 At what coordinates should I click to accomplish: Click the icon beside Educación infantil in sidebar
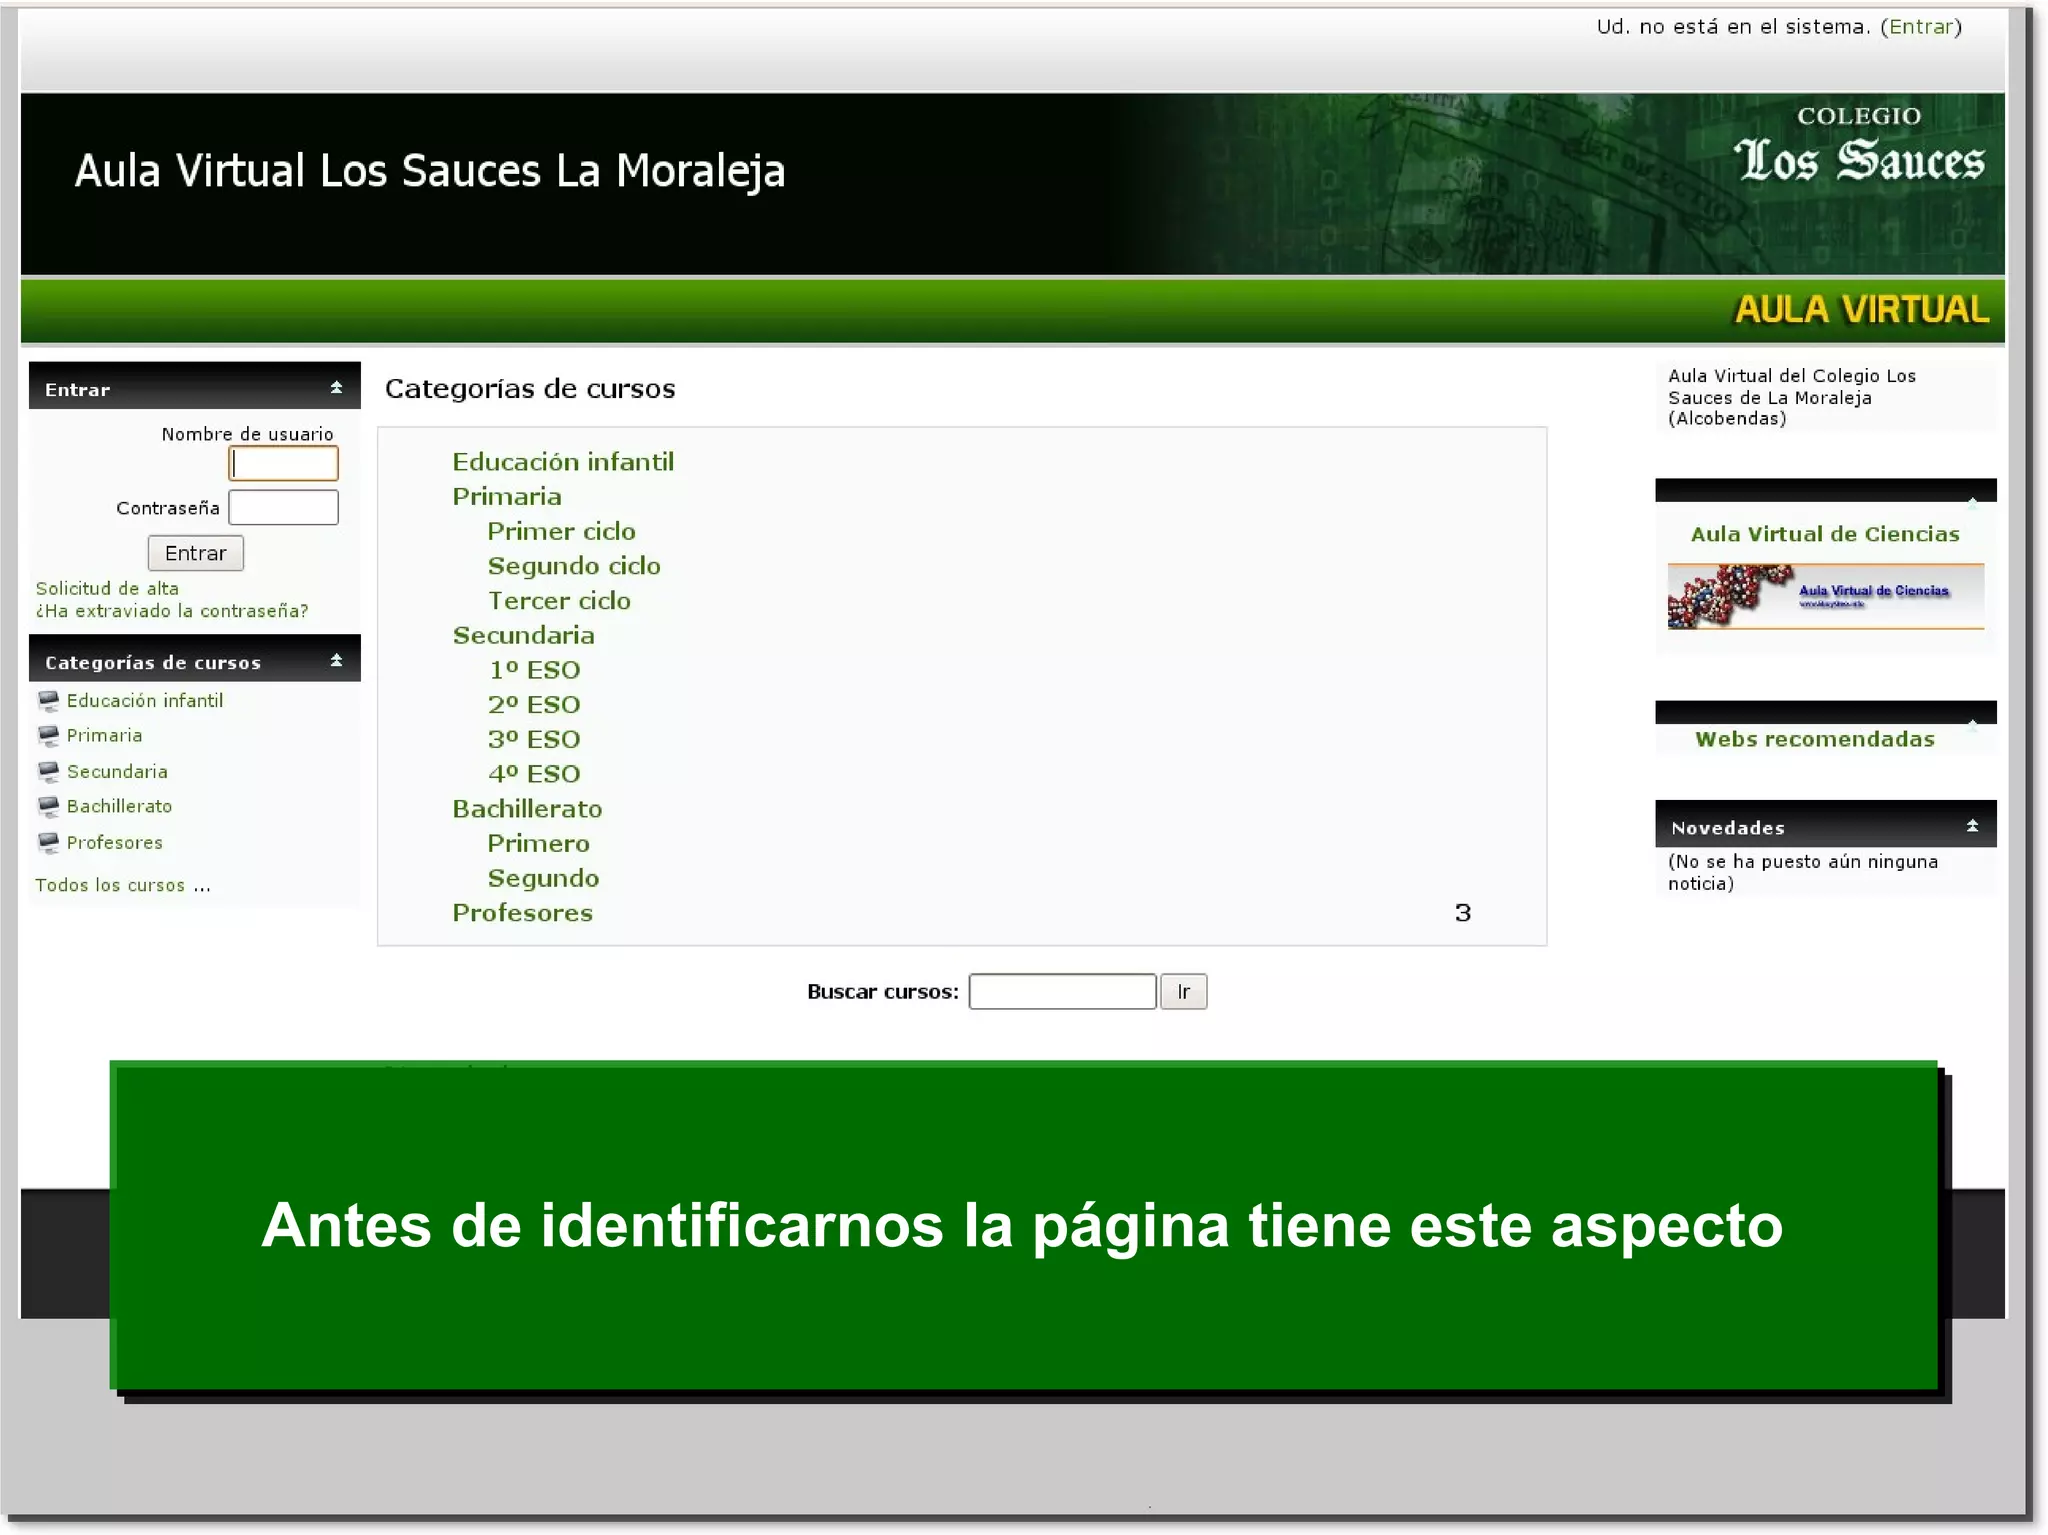pos(48,701)
